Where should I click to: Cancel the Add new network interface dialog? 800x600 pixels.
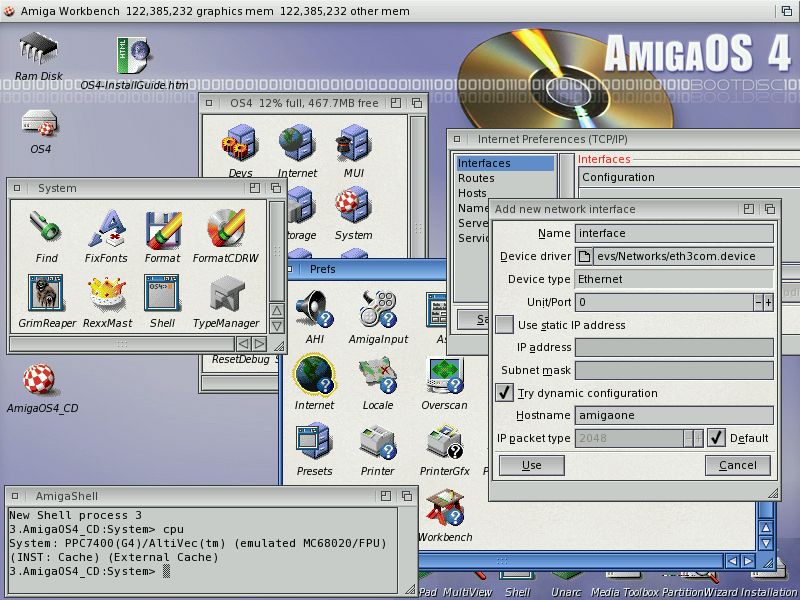(x=738, y=465)
